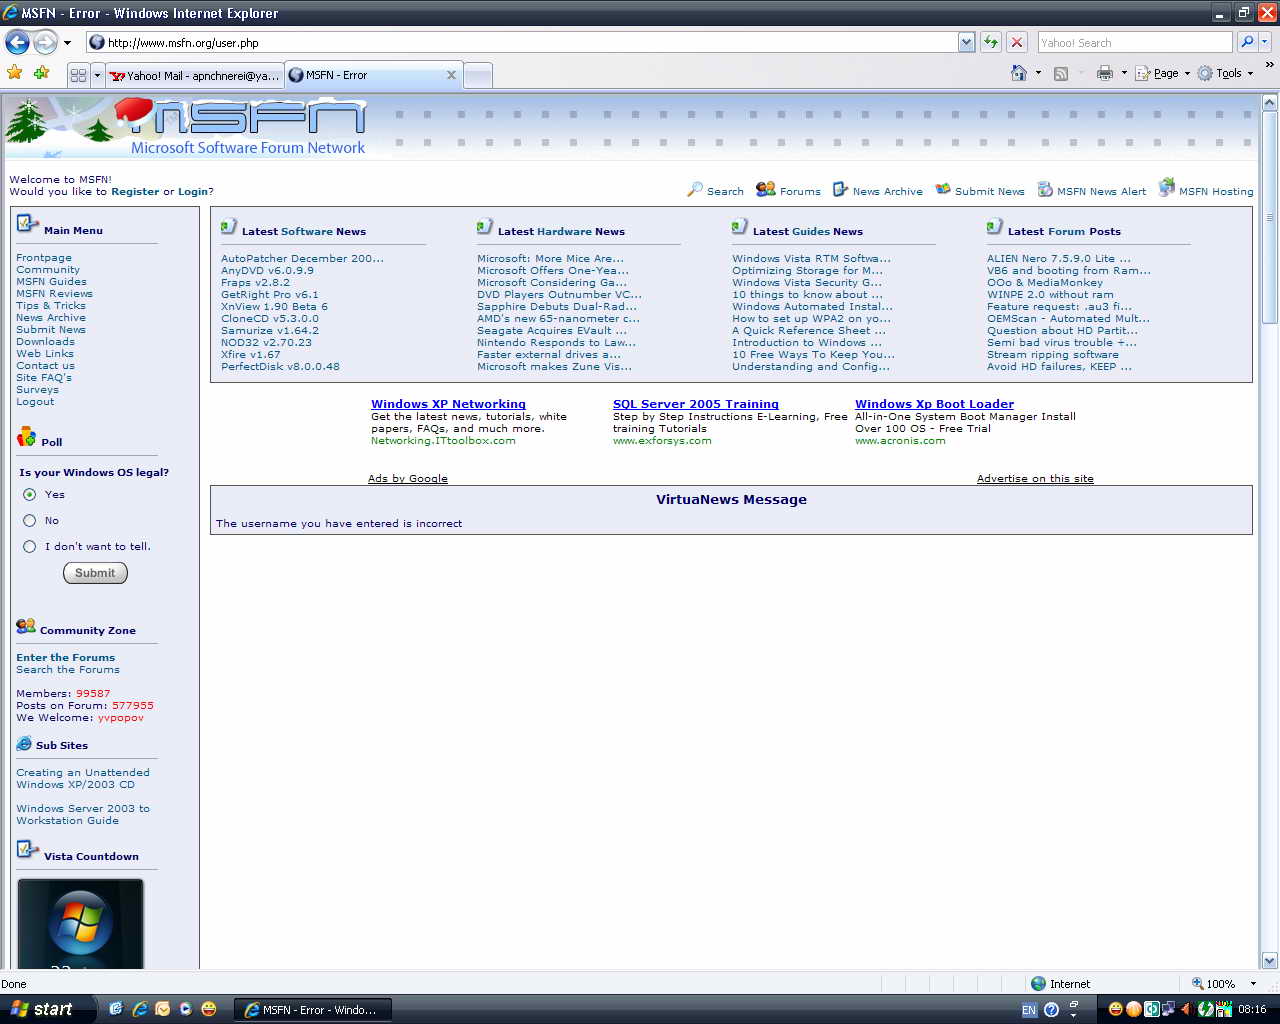The image size is (1280, 1024).
Task: Click the page scrollbar down arrow
Action: [1269, 960]
